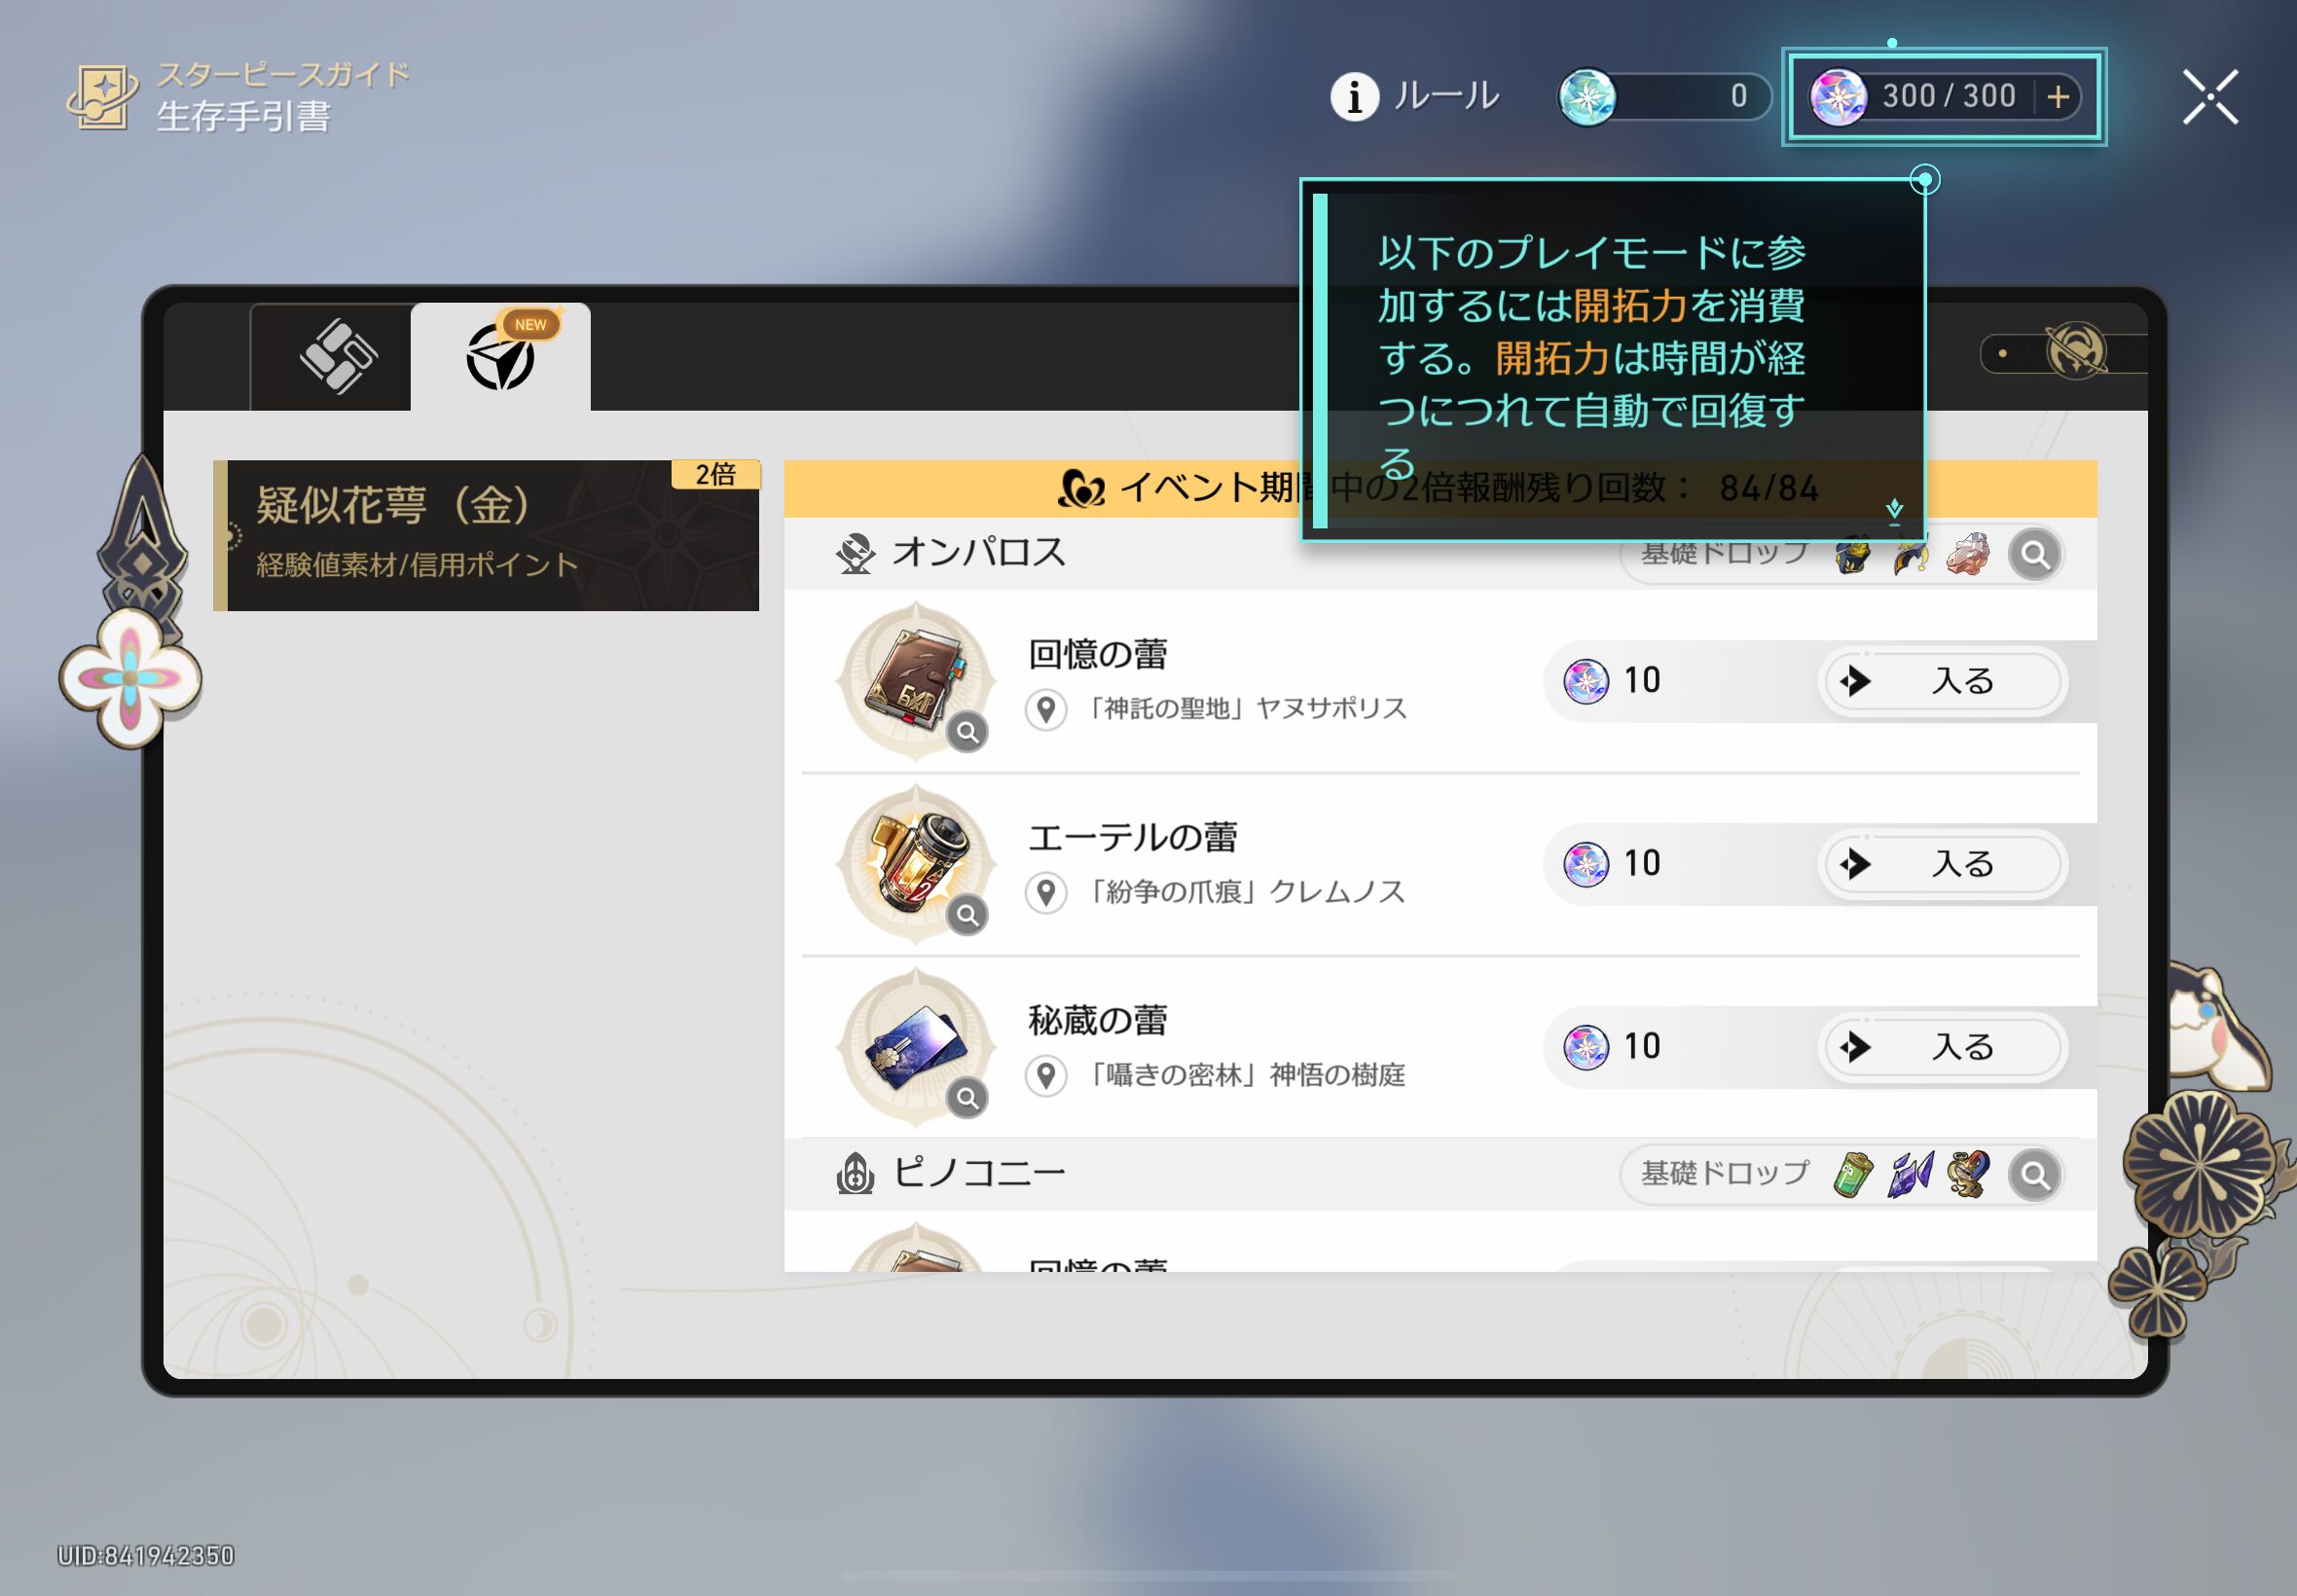Select the tab with NEW badge
Viewport: 2297px width, 1596px height.
click(x=501, y=356)
